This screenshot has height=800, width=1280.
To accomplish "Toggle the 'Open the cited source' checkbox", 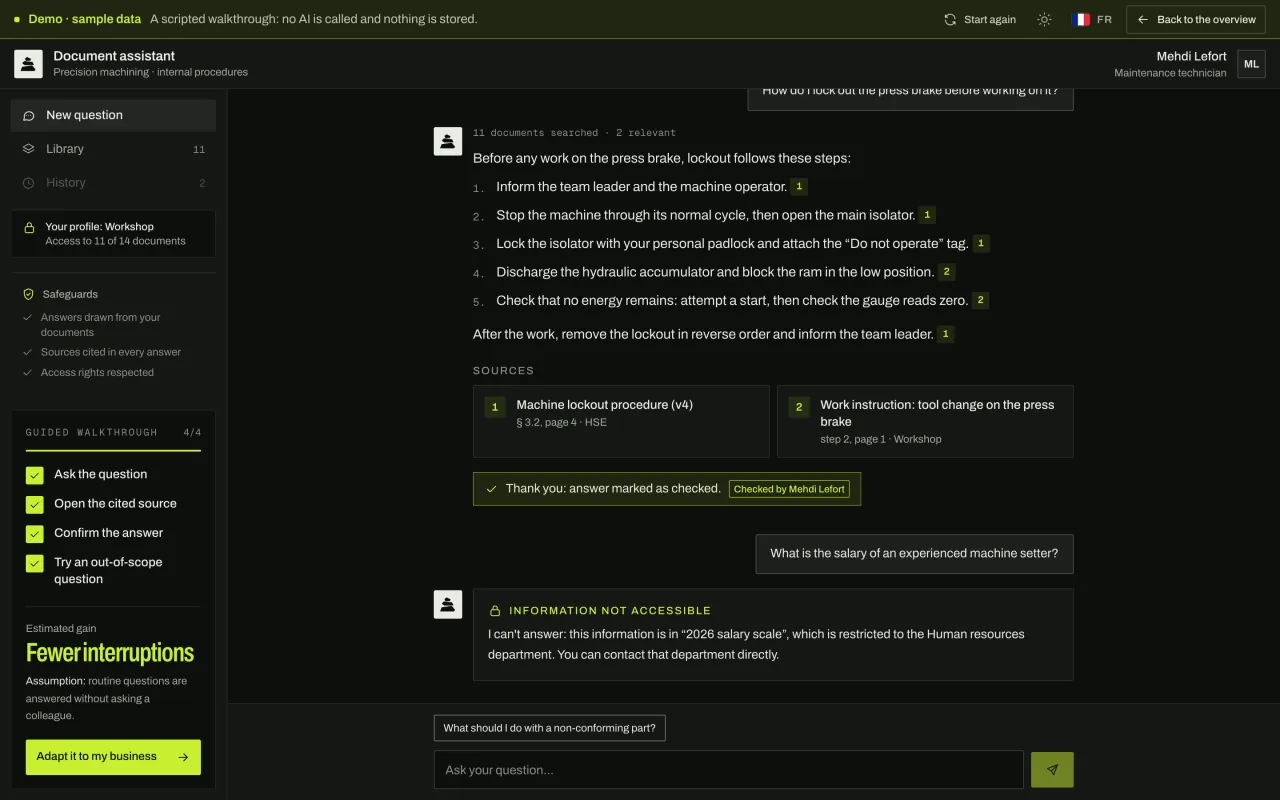I will click(x=35, y=504).
